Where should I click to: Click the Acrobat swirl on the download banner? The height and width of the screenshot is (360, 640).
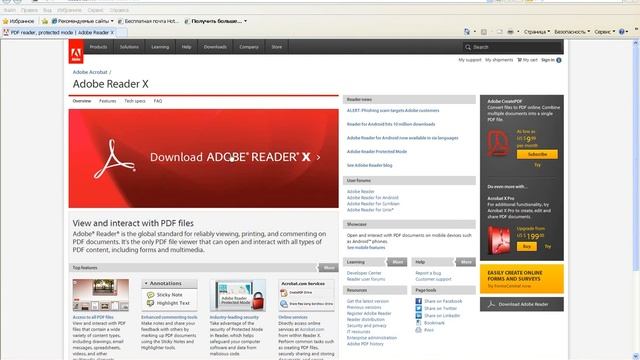[x=114, y=159]
